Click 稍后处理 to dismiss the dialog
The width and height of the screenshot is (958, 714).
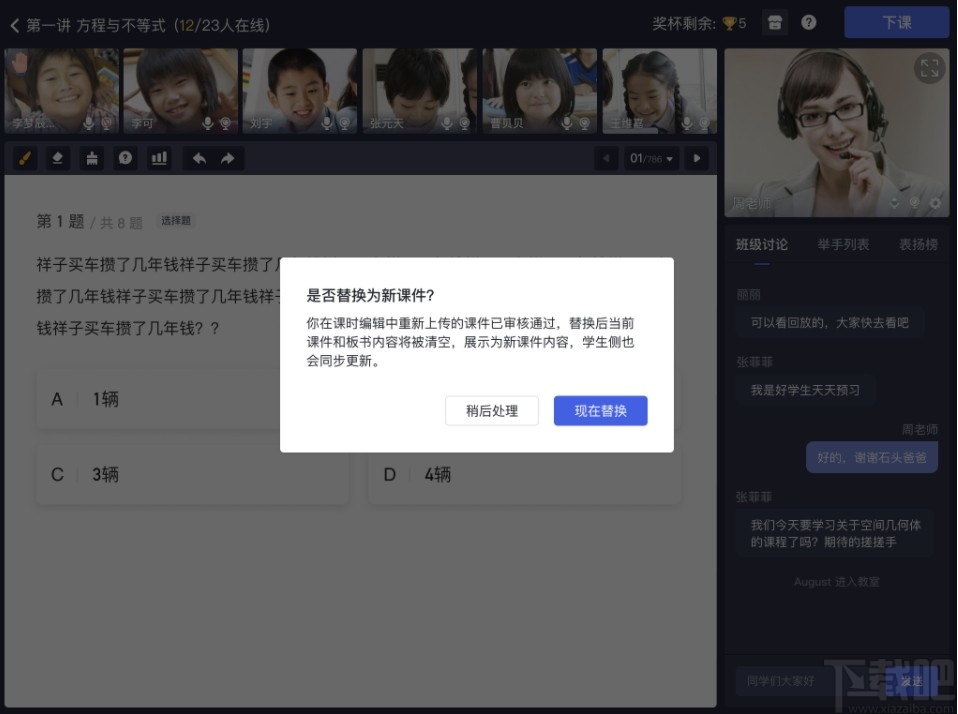(491, 410)
